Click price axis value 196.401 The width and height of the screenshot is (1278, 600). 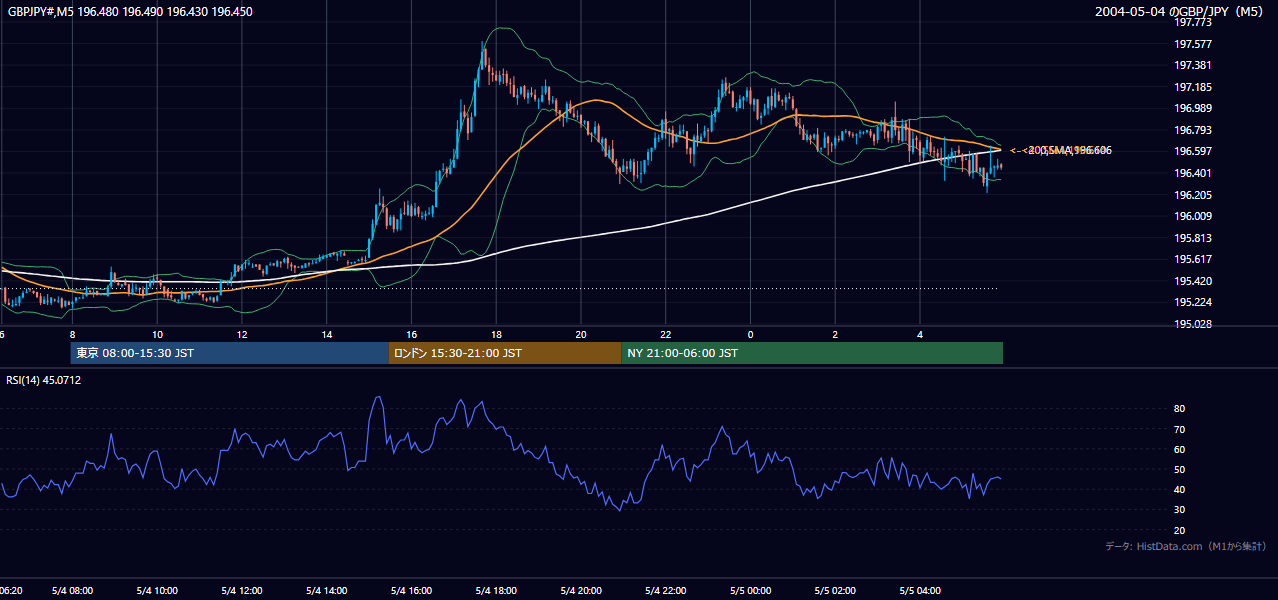1192,173
